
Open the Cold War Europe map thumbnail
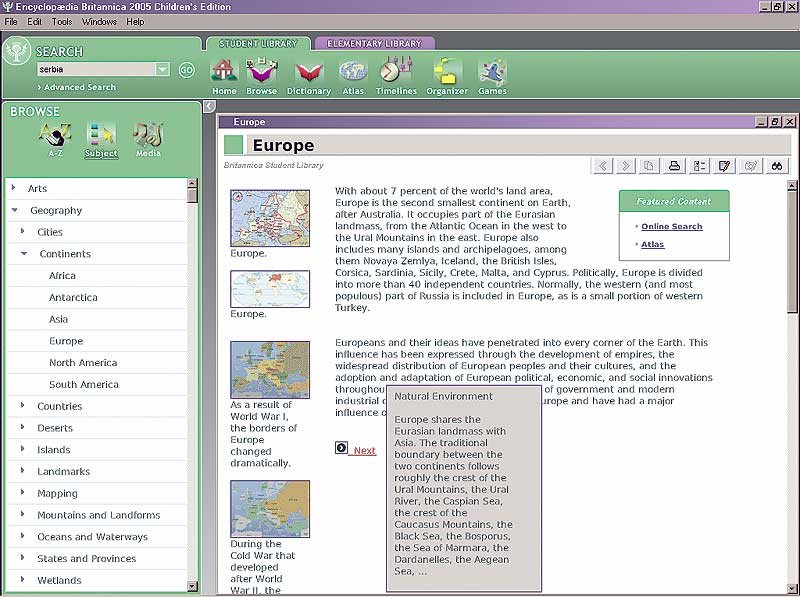270,509
